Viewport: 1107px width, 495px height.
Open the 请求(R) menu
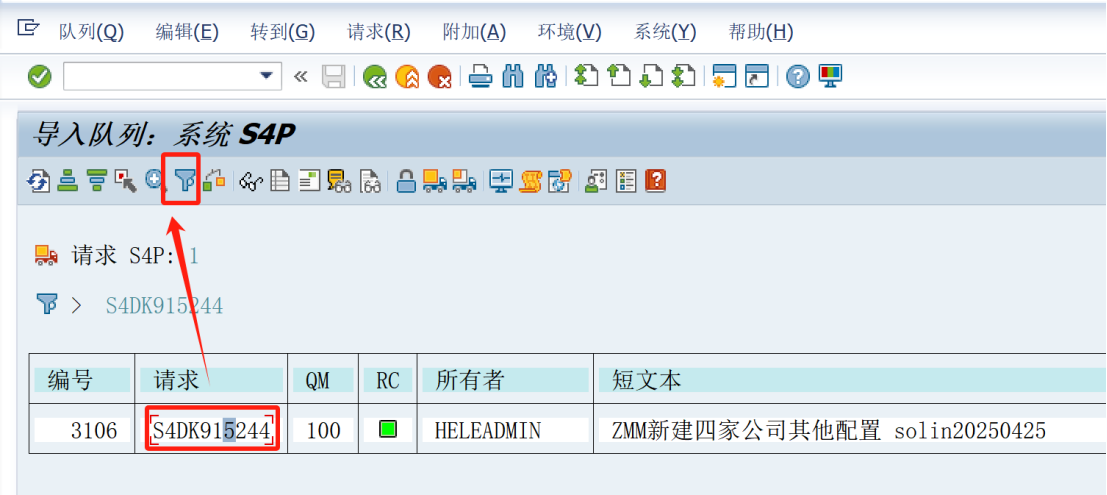379,32
